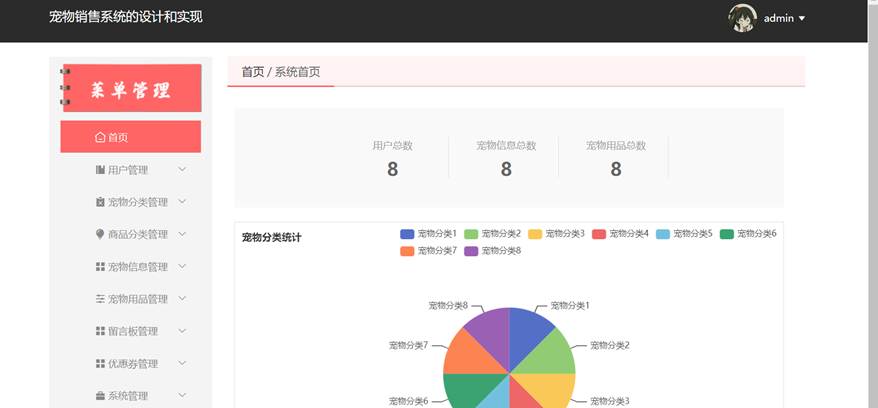
Task: Expand the 宠物信息管理 chevron
Action: click(182, 266)
